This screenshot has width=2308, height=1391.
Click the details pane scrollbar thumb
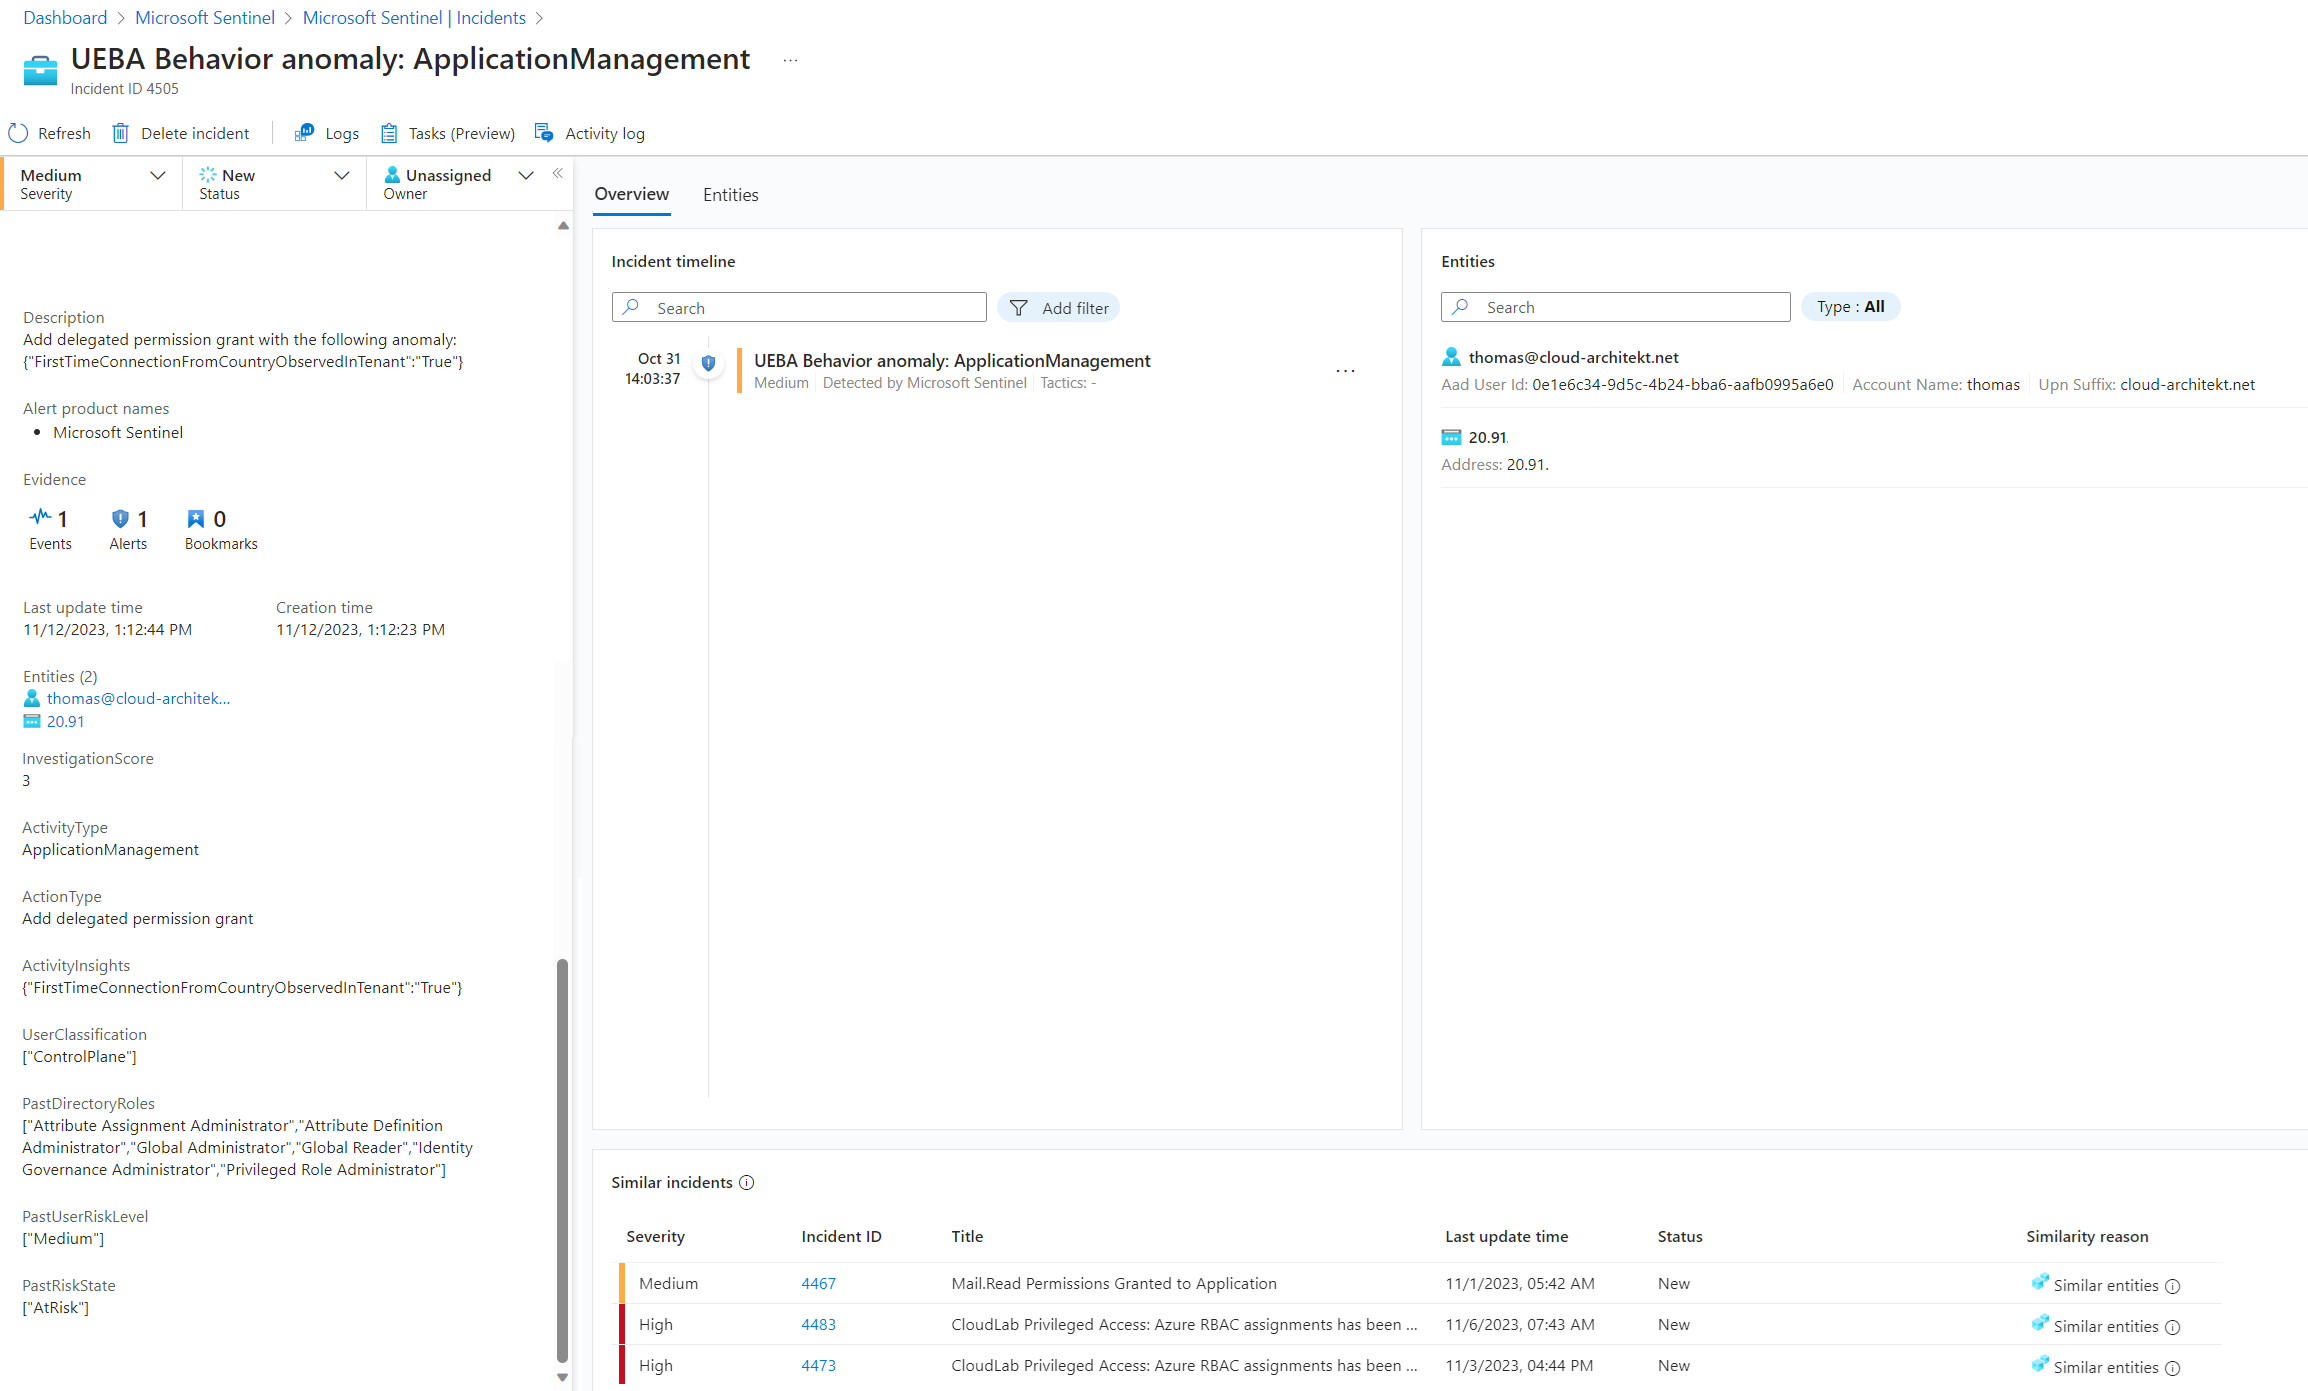(x=562, y=1160)
